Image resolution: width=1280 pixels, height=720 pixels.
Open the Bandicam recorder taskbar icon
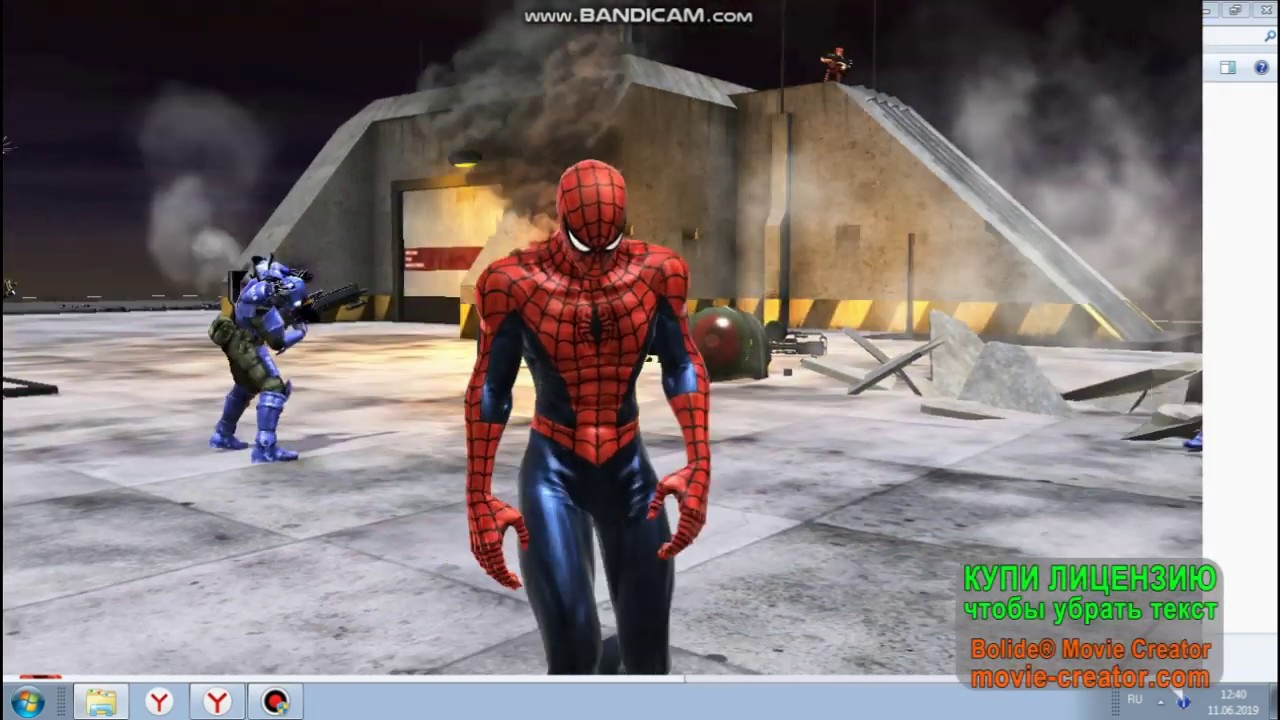click(275, 702)
